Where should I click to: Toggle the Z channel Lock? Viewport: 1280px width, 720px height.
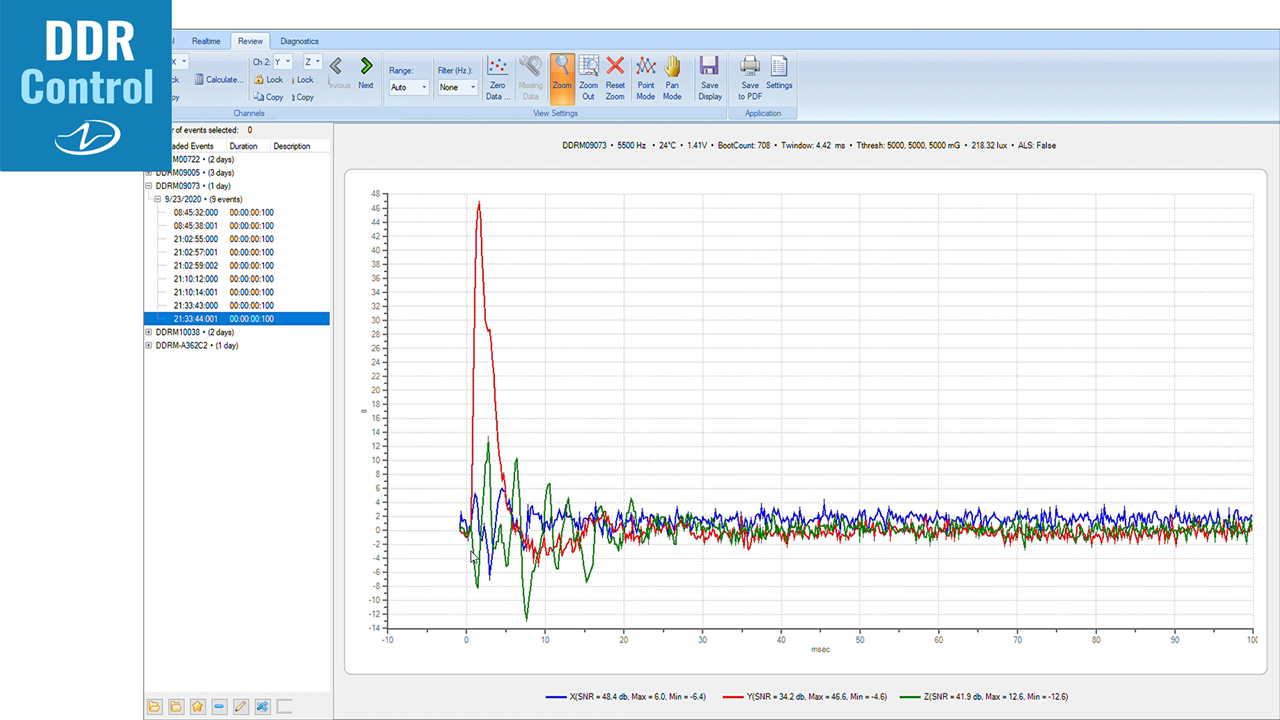click(303, 80)
